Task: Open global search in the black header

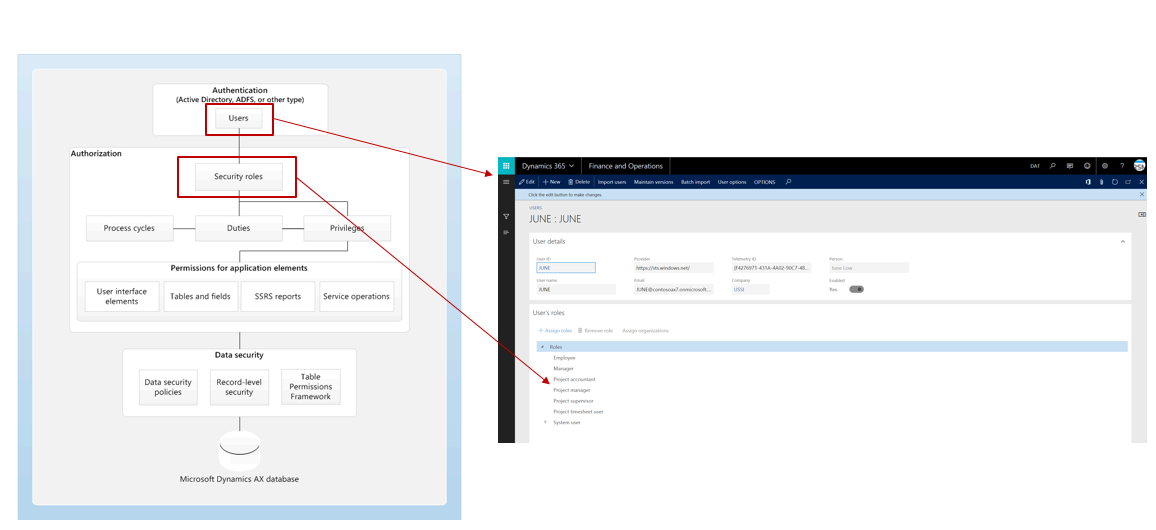Action: pos(1053,166)
